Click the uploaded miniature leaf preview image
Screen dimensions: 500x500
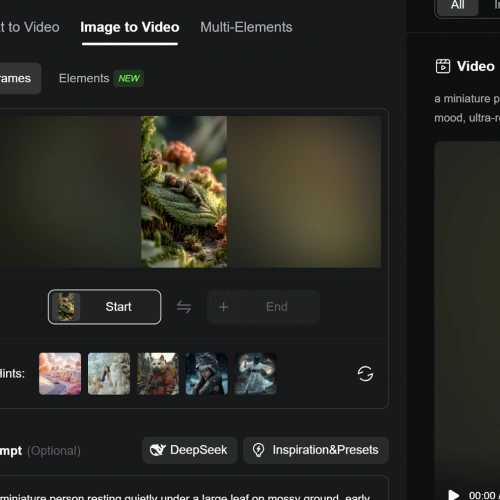[x=184, y=192]
